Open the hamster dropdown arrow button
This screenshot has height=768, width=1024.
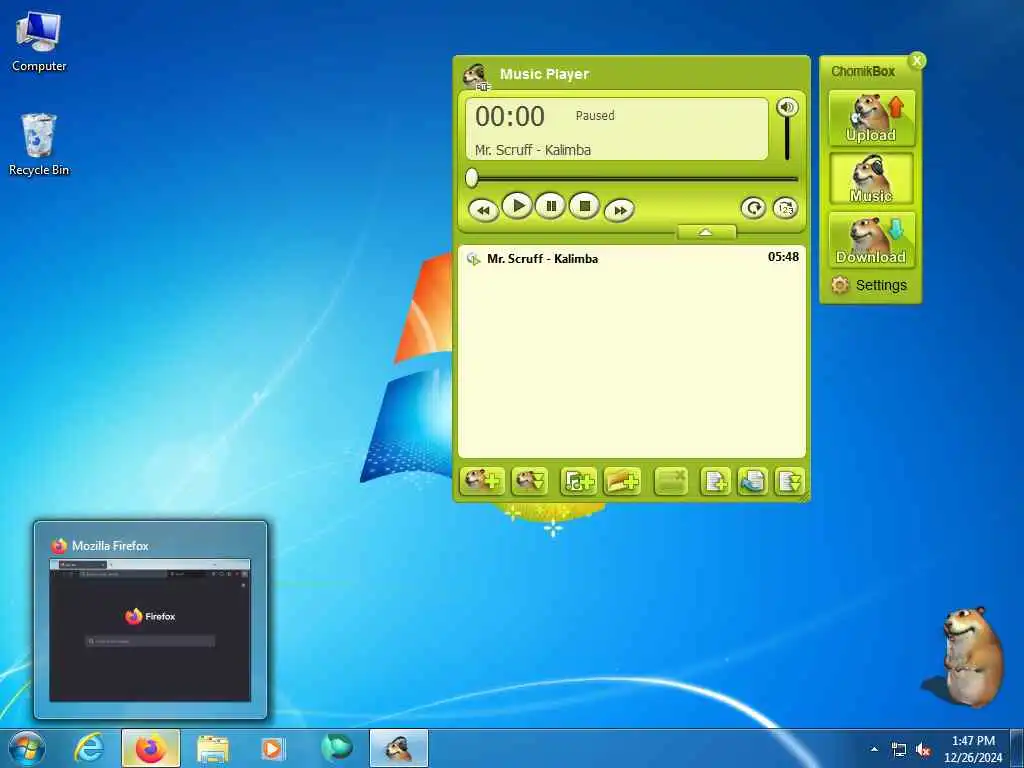[x=529, y=482]
